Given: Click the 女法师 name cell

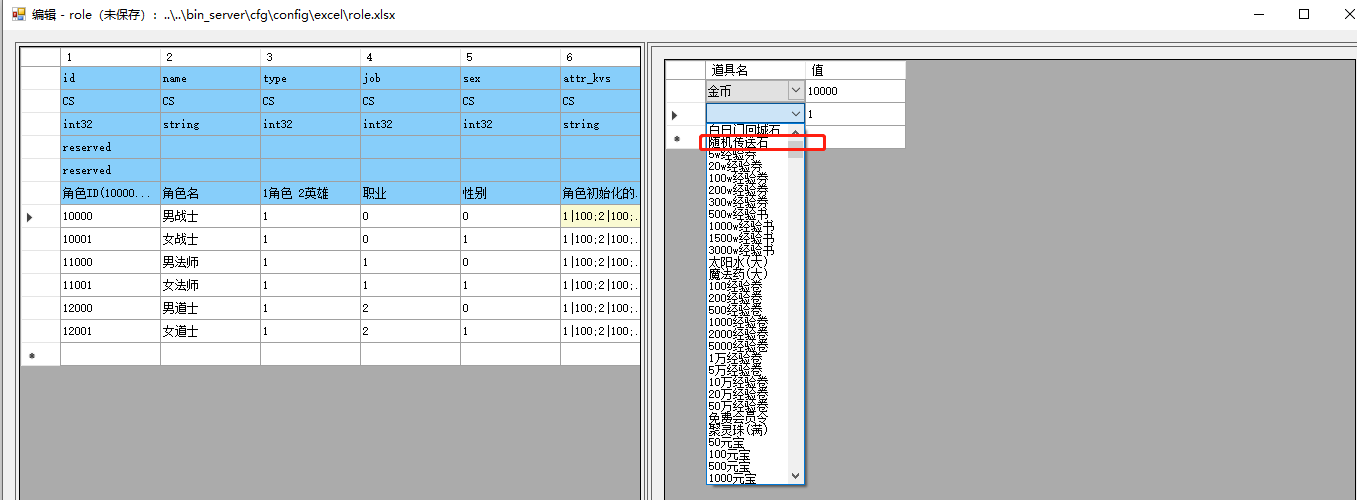Looking at the screenshot, I should pos(209,285).
